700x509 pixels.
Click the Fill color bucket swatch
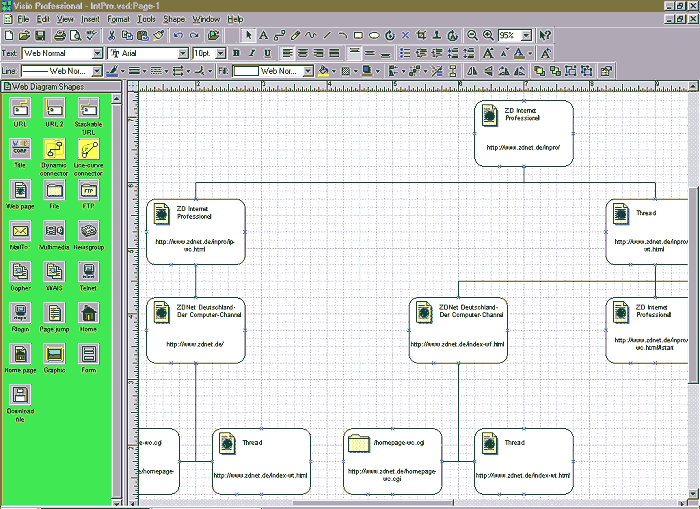coord(323,71)
